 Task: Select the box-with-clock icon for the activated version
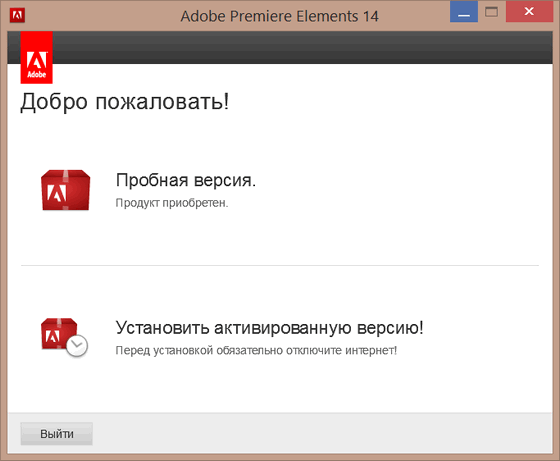click(64, 337)
